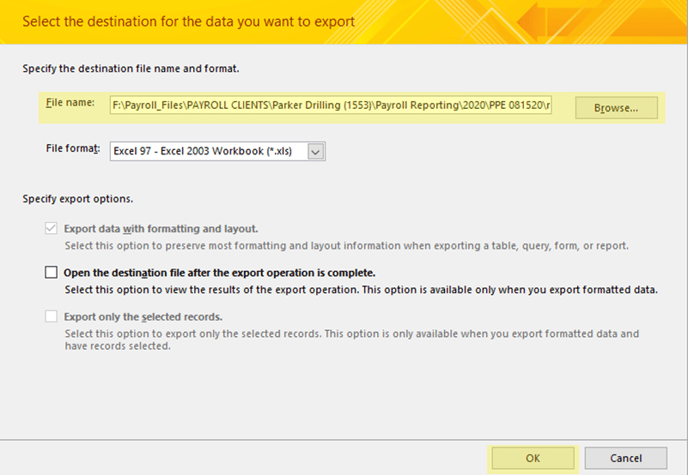Select the Excel 97 - Excel 2003 Workbook combo box
The width and height of the screenshot is (688, 475).
point(208,151)
